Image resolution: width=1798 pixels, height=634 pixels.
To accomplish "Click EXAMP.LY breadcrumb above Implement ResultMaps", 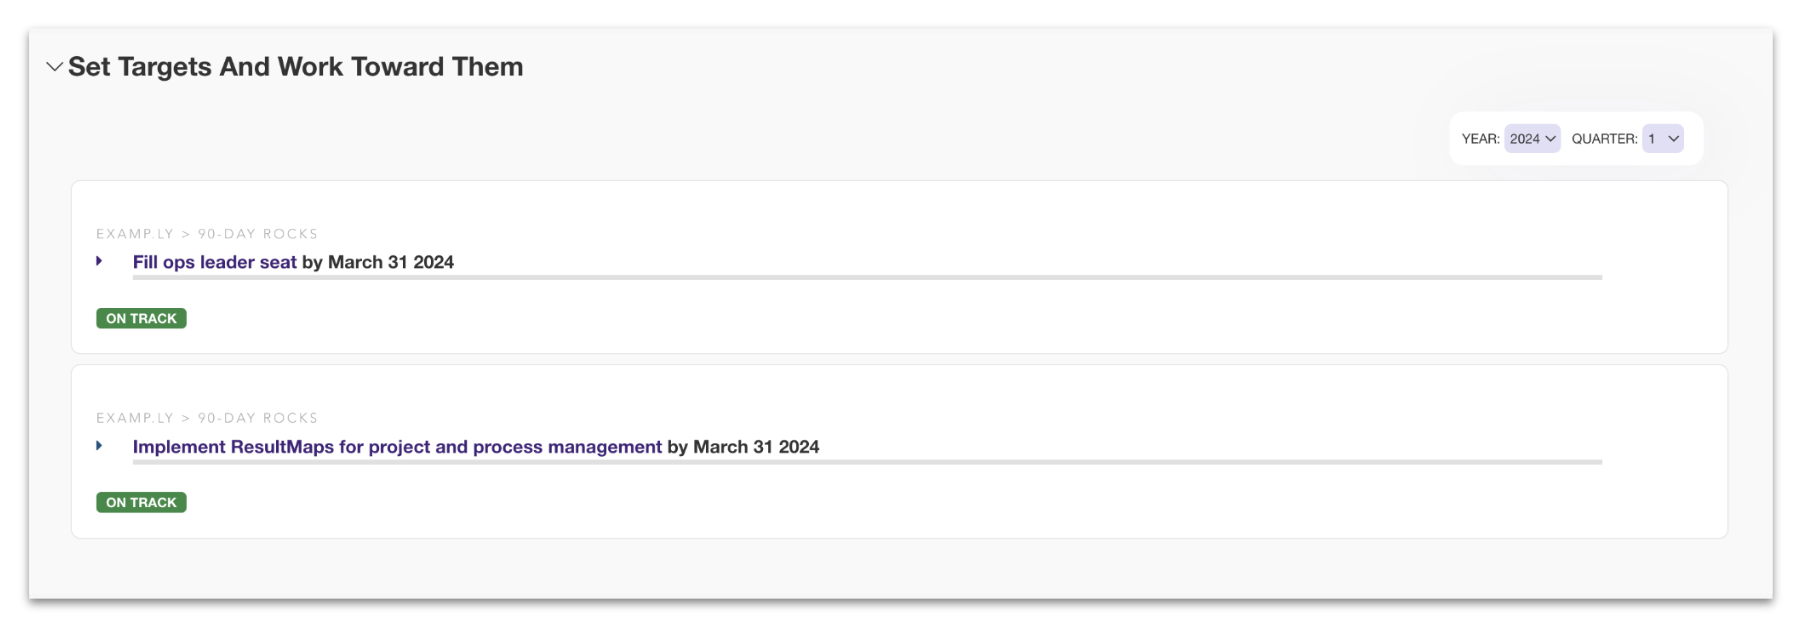I will [x=135, y=418].
